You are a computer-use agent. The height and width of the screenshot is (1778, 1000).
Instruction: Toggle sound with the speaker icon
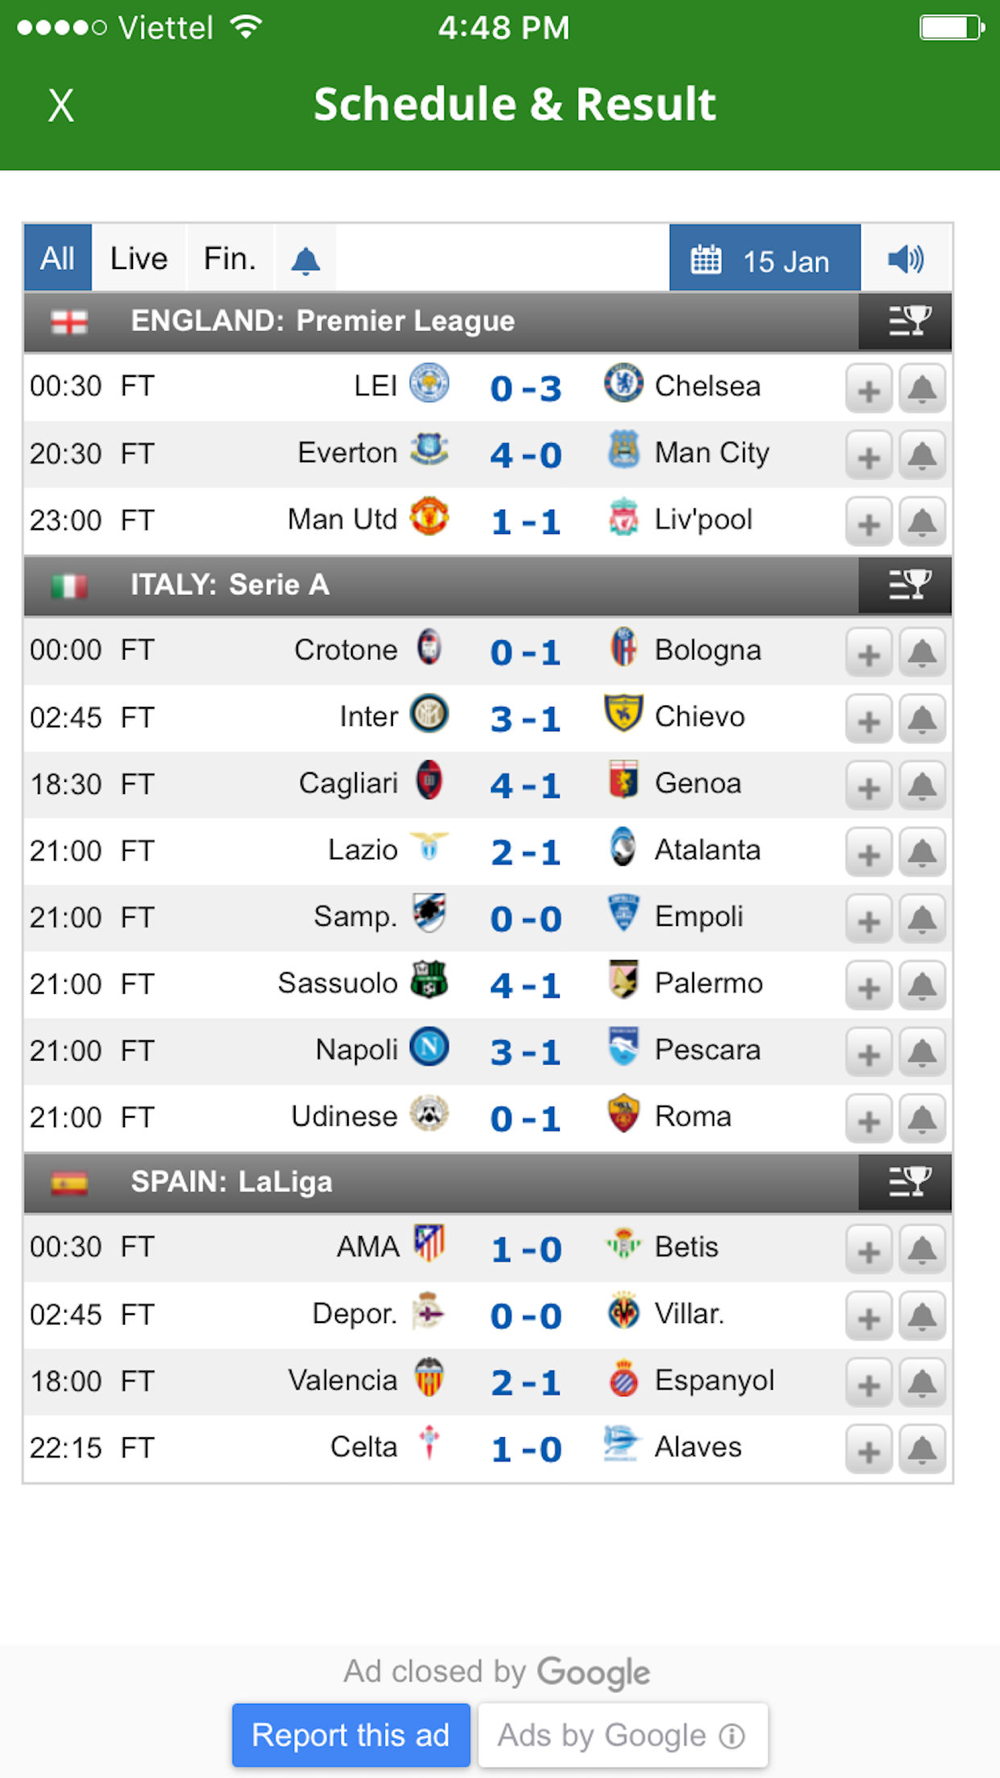[x=906, y=260]
